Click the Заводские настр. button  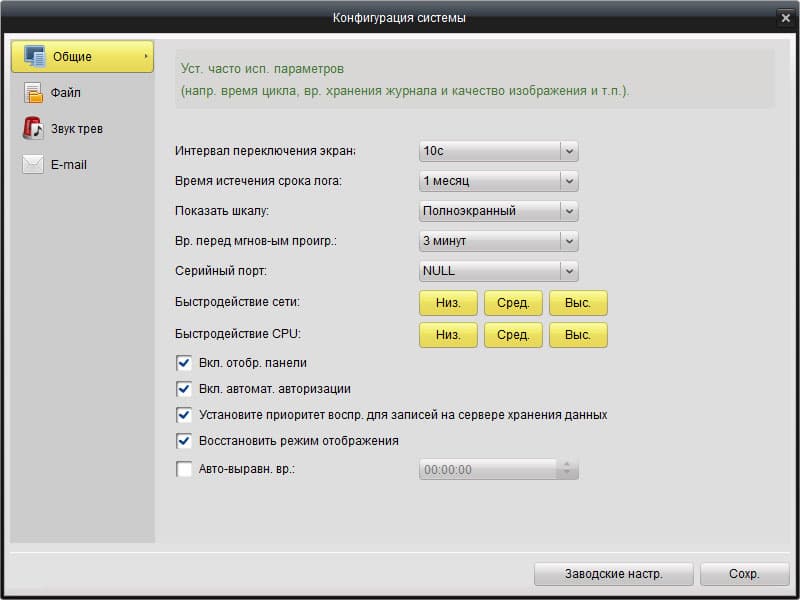coord(613,574)
